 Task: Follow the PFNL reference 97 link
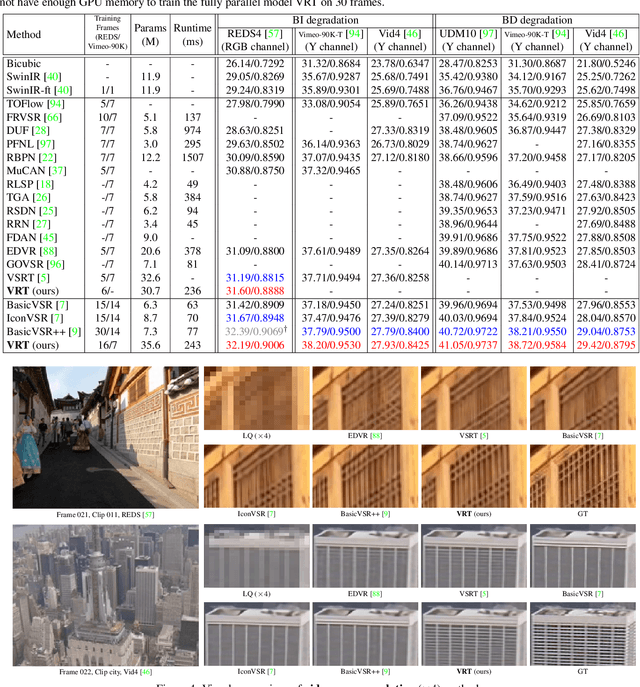[x=45, y=144]
